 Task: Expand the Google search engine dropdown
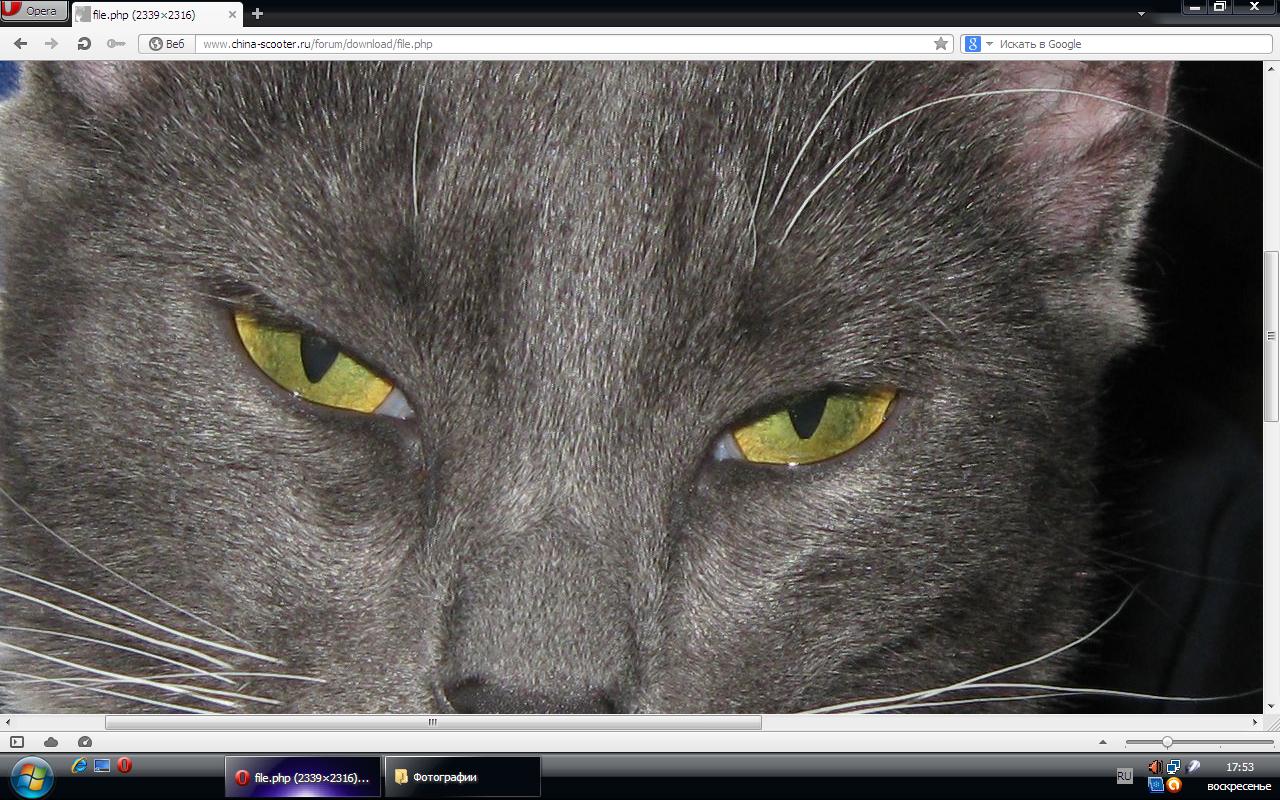[x=989, y=44]
